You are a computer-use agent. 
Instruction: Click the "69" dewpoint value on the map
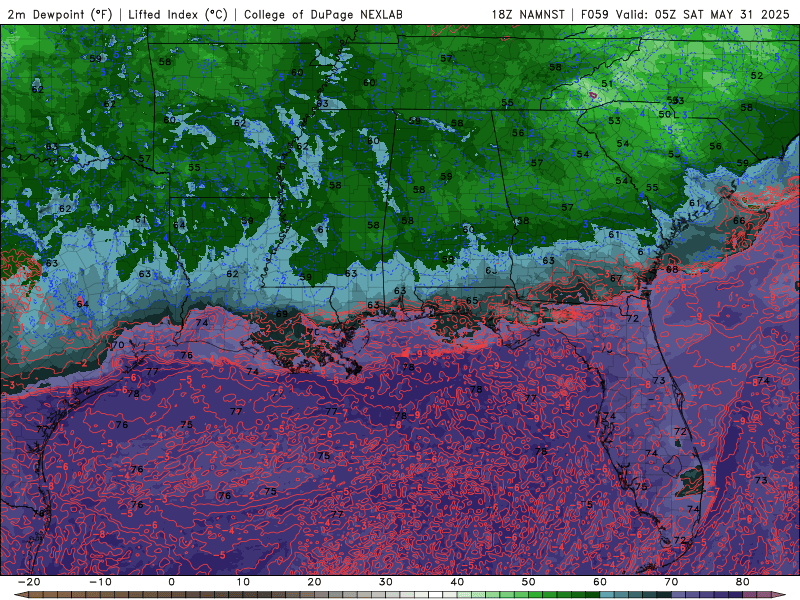(282, 314)
